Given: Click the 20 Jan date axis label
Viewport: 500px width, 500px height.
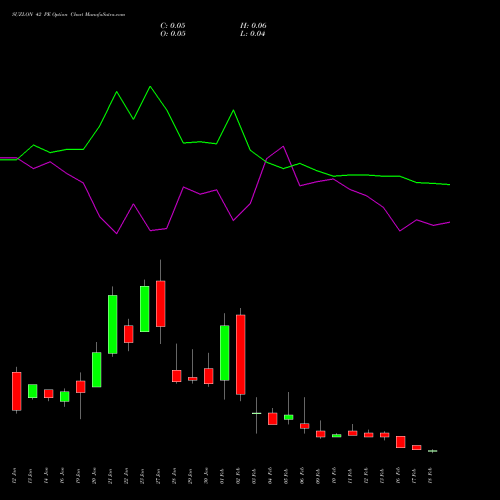Looking at the screenshot, I should click(94, 476).
